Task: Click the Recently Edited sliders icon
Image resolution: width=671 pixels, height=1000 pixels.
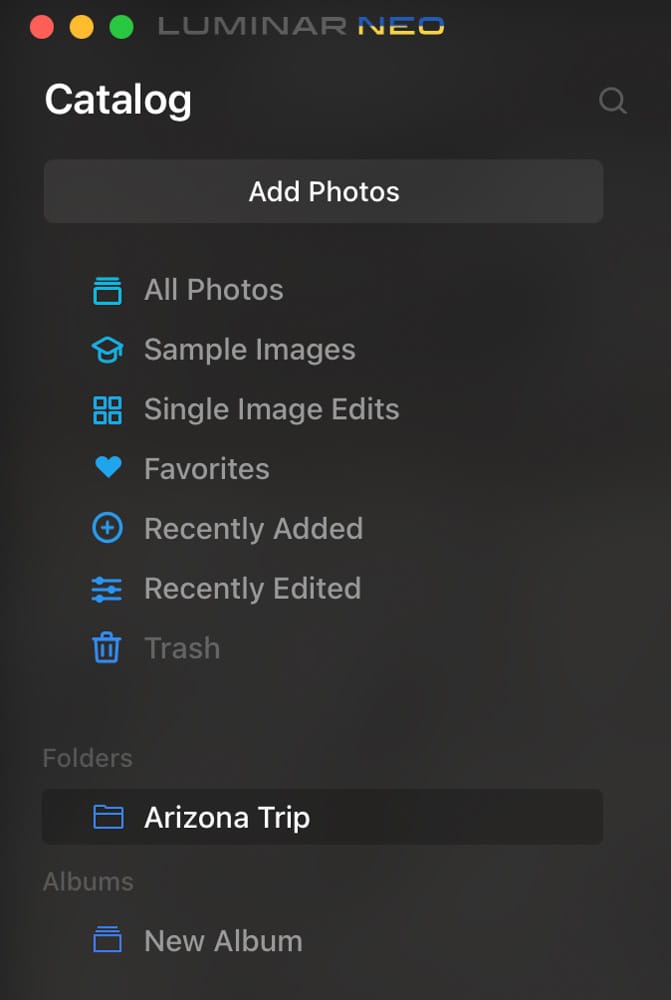Action: pos(107,589)
